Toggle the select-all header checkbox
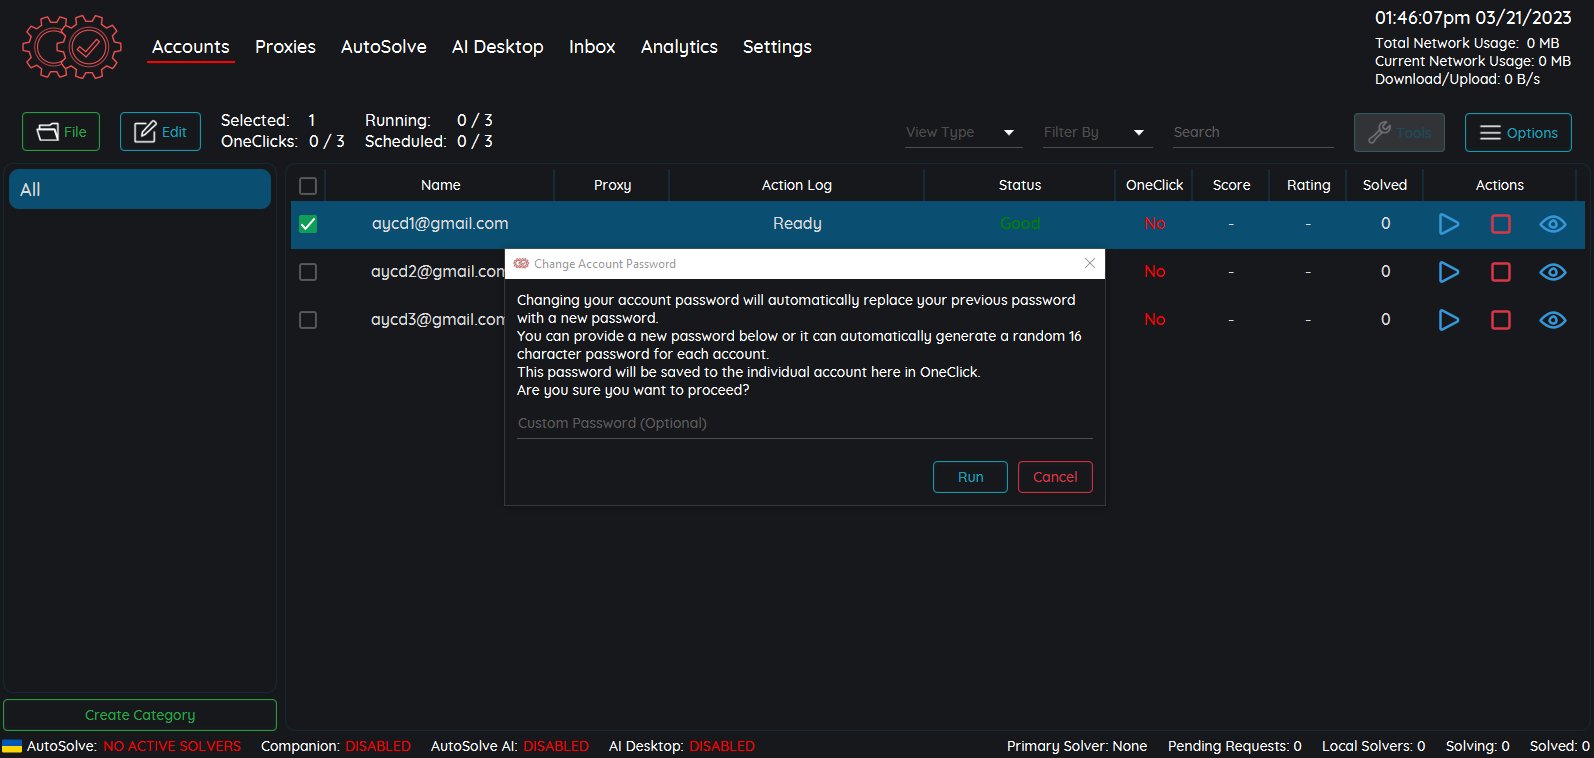 coord(308,186)
